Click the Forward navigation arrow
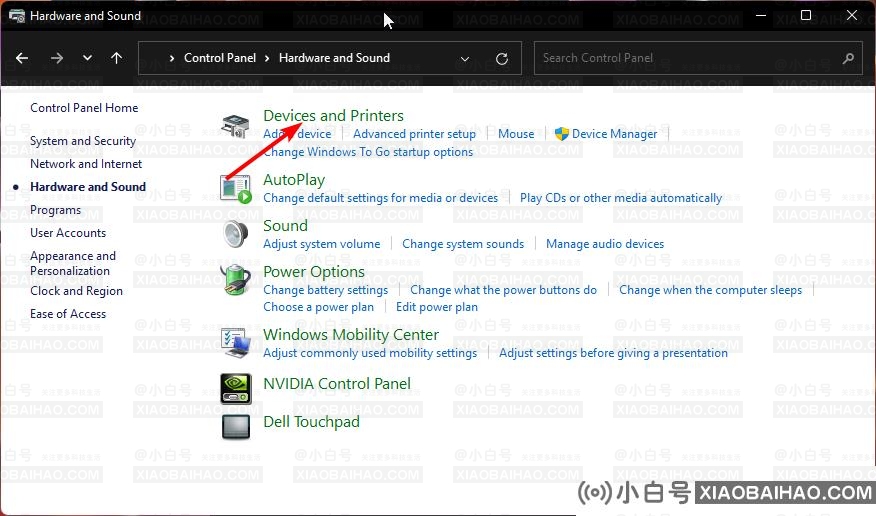 [x=56, y=58]
